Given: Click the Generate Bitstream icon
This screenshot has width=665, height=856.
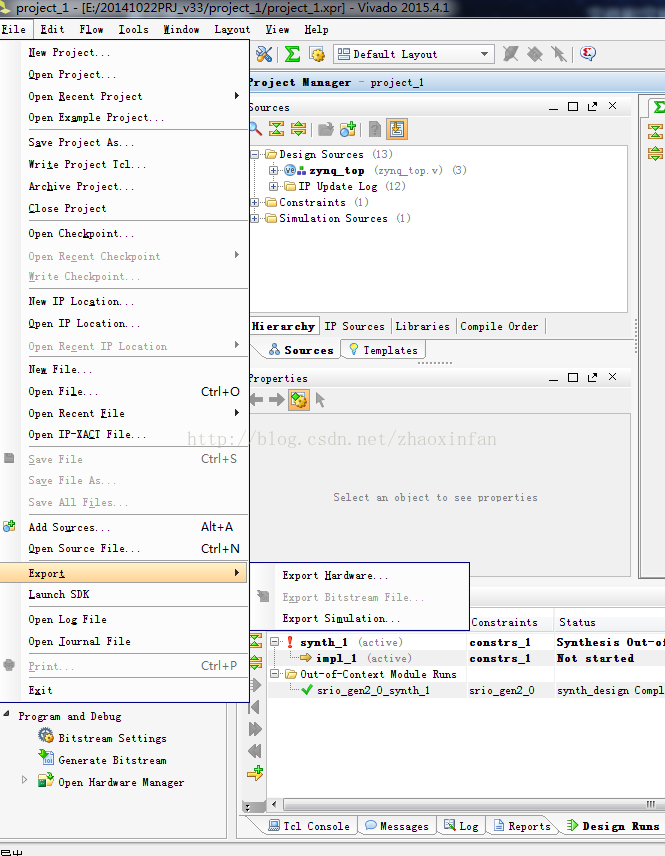Looking at the screenshot, I should (x=46, y=759).
